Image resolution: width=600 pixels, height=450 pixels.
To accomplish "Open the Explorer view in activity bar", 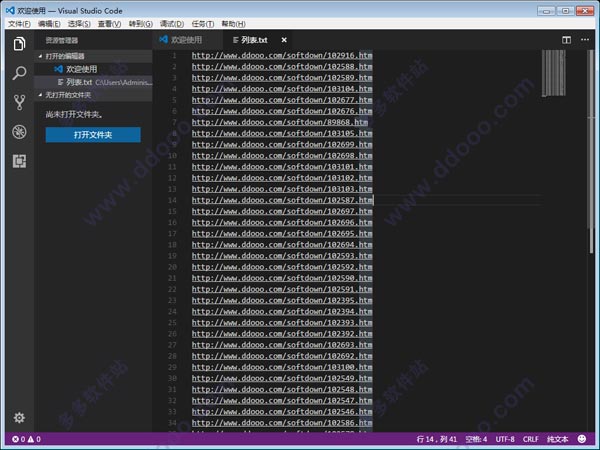I will (x=20, y=44).
